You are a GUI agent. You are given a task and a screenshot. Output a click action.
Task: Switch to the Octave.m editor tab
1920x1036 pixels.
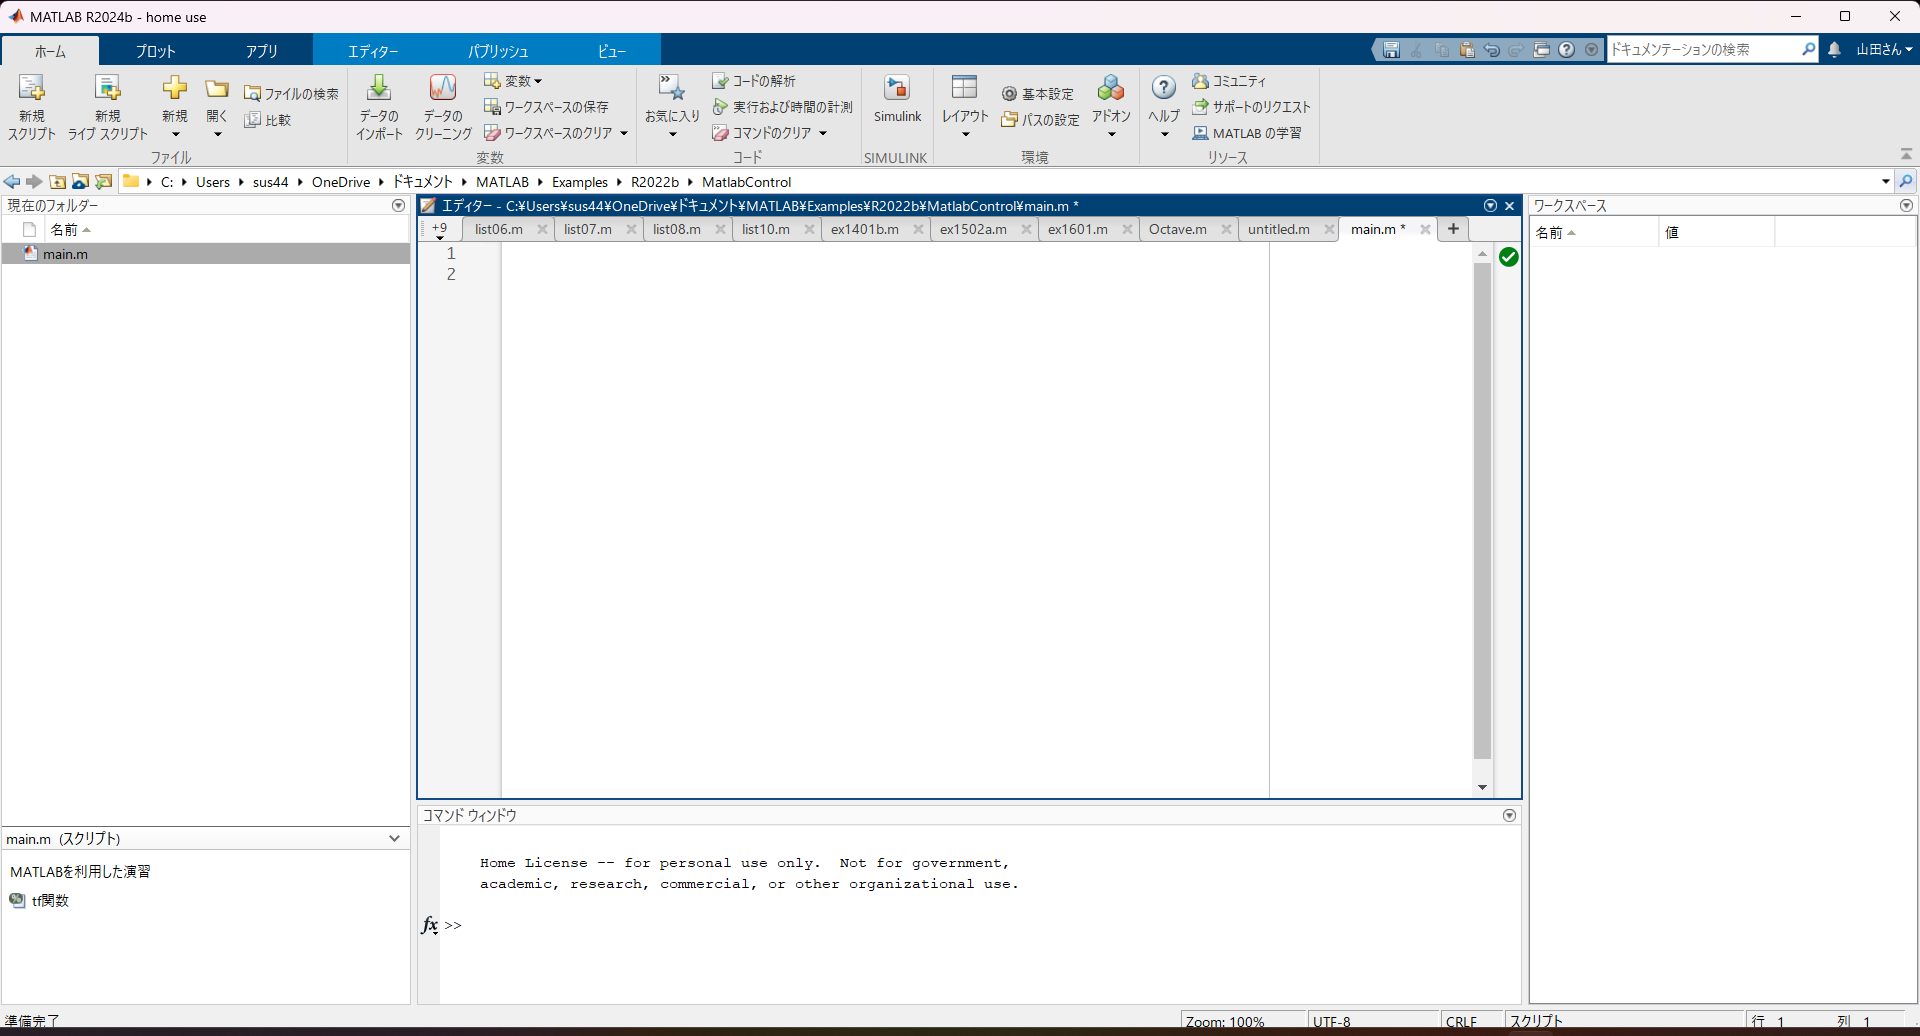1180,229
